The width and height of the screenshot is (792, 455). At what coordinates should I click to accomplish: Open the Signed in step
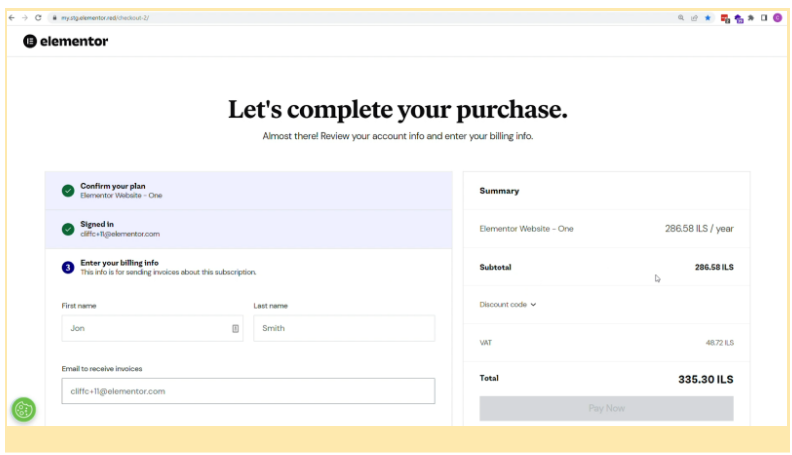pyautogui.click(x=249, y=229)
